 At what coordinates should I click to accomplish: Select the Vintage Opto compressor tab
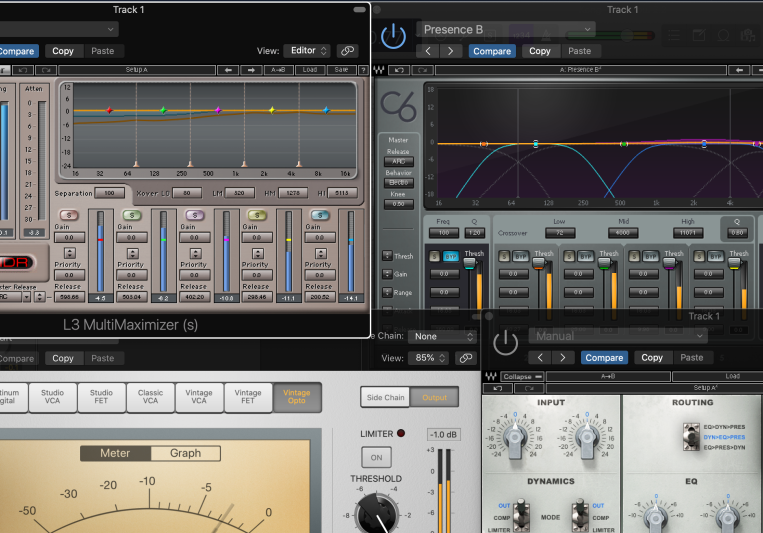297,397
